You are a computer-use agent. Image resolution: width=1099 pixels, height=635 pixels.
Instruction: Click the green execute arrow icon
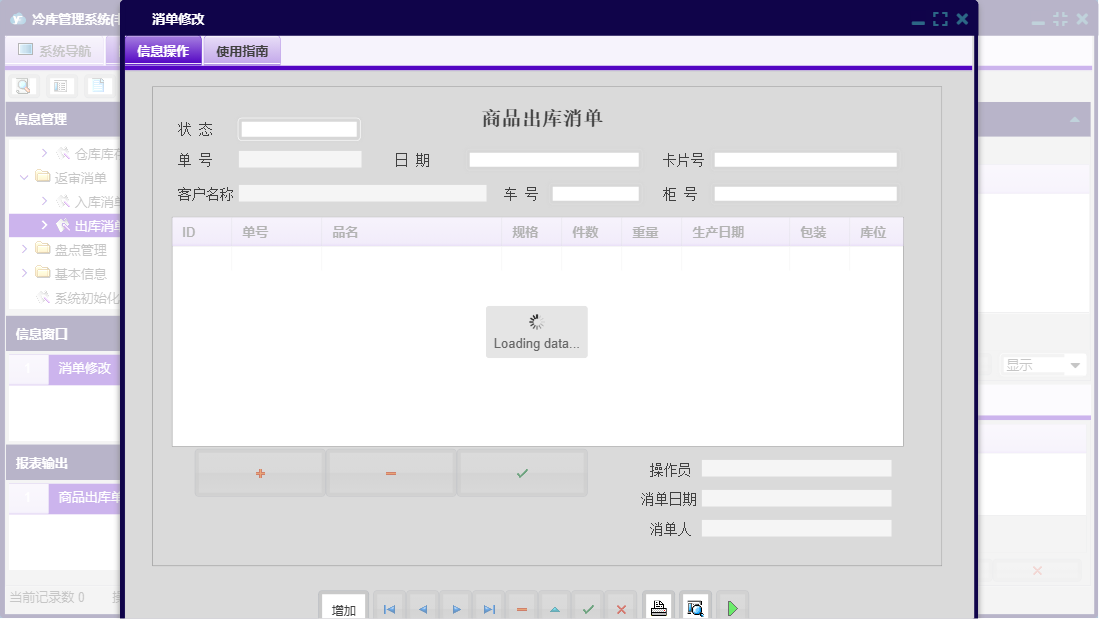click(x=731, y=606)
